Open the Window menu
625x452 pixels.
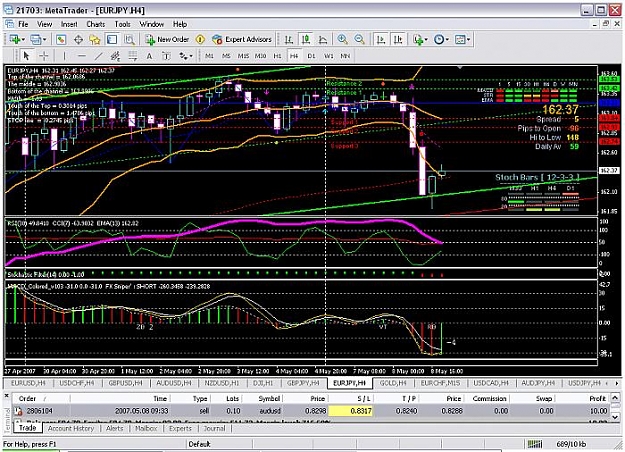[151, 24]
